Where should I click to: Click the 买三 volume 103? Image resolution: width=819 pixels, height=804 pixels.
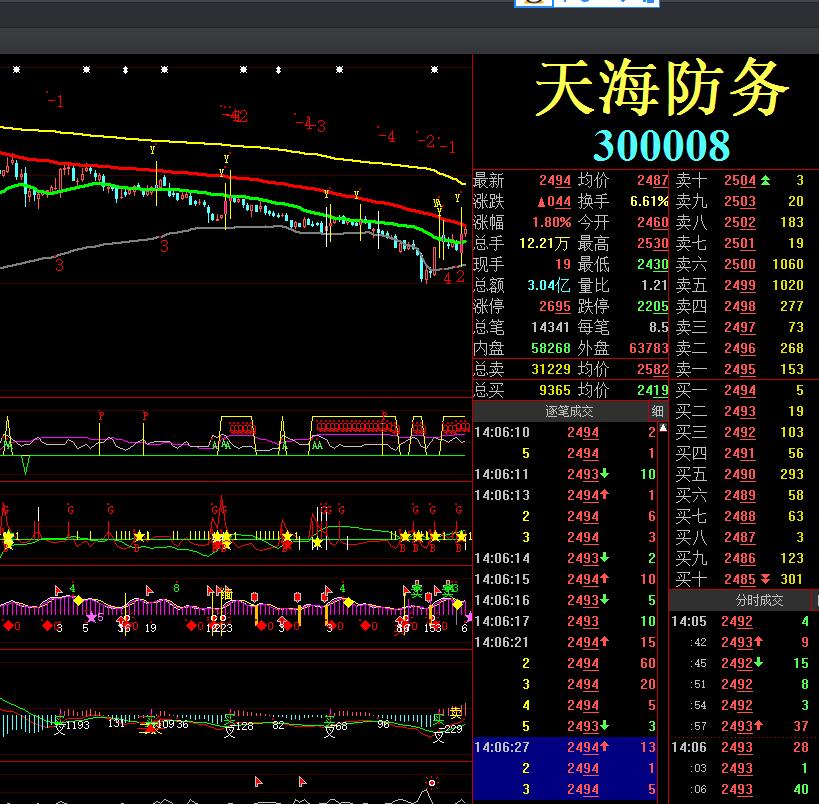[x=791, y=432]
